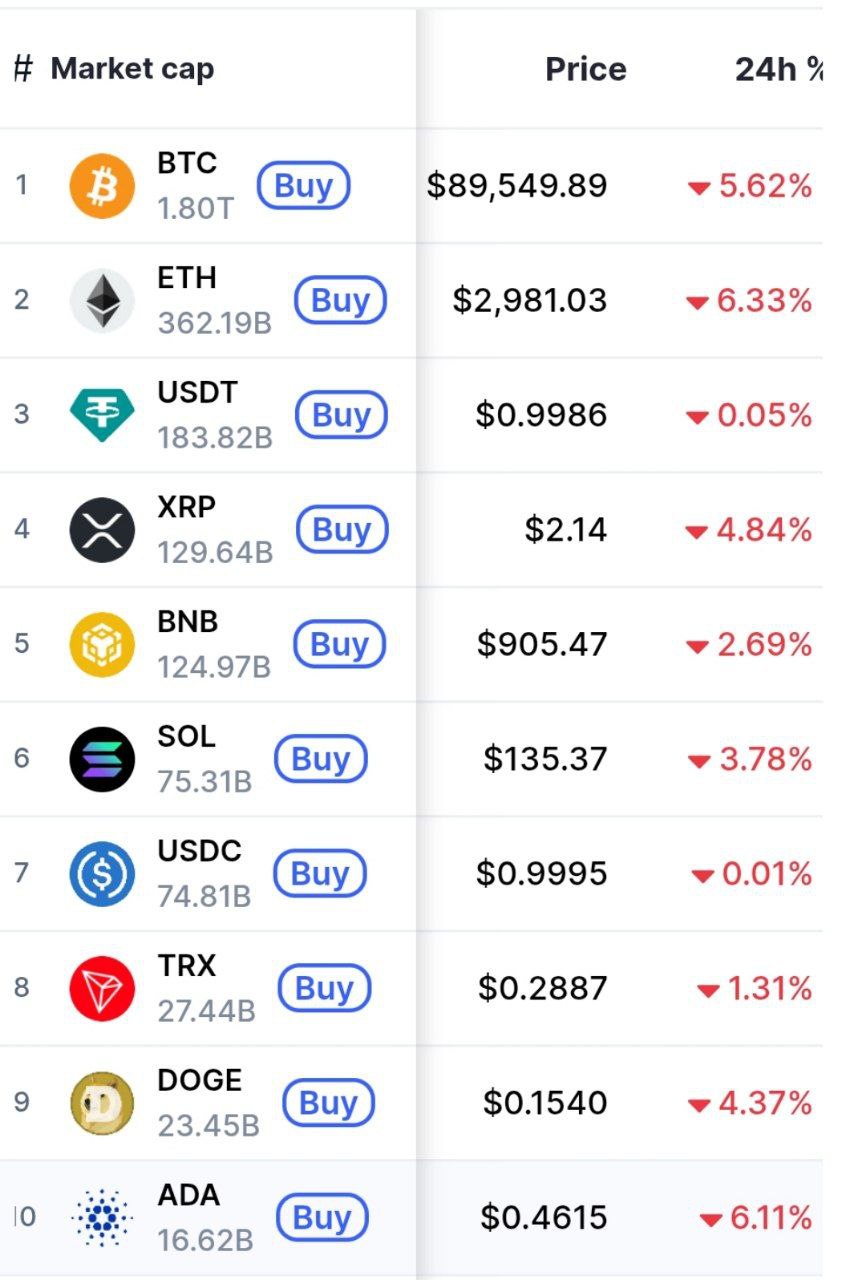The width and height of the screenshot is (866, 1280).
Task: Click the BNB coin icon
Action: (x=102, y=644)
